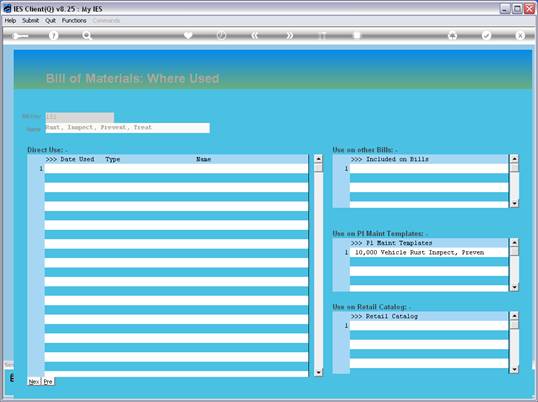Click the down arrow of the Direct Use scrollbar
The height and width of the screenshot is (402, 538).
pos(318,372)
